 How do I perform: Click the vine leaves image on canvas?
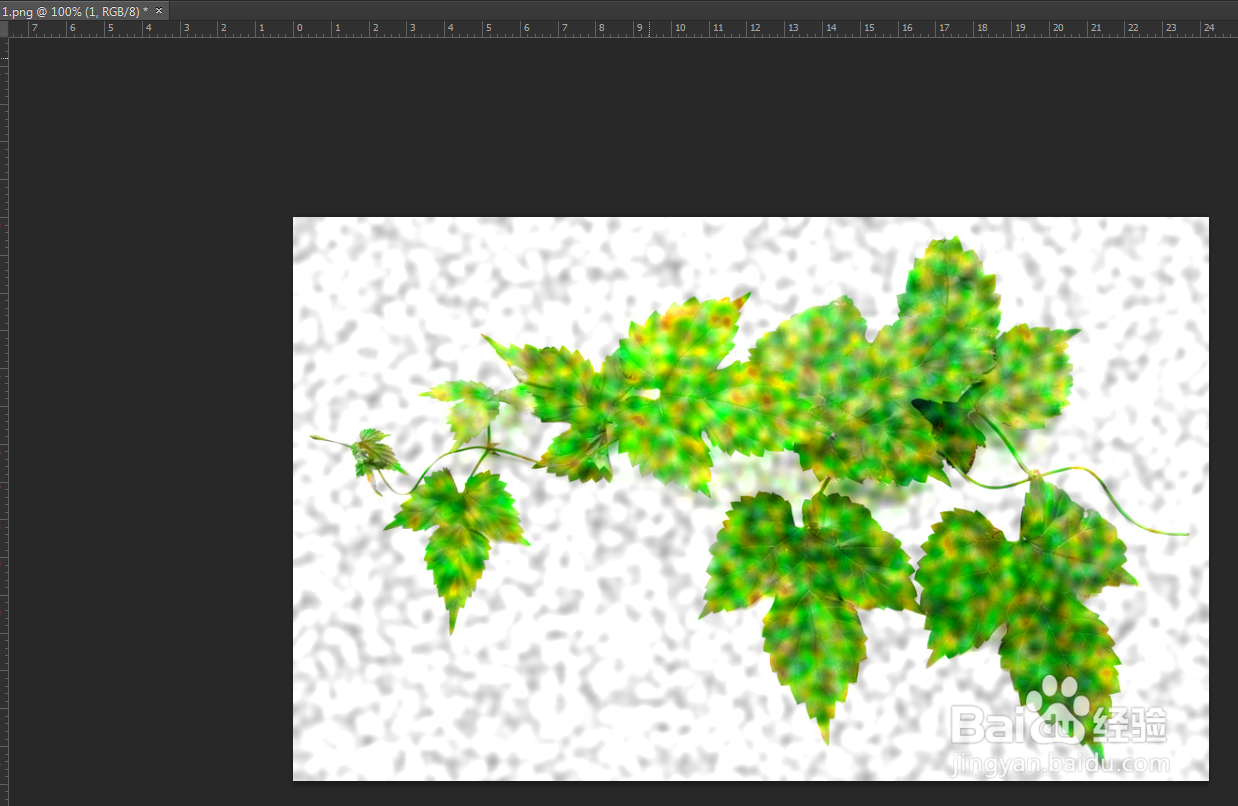point(750,498)
